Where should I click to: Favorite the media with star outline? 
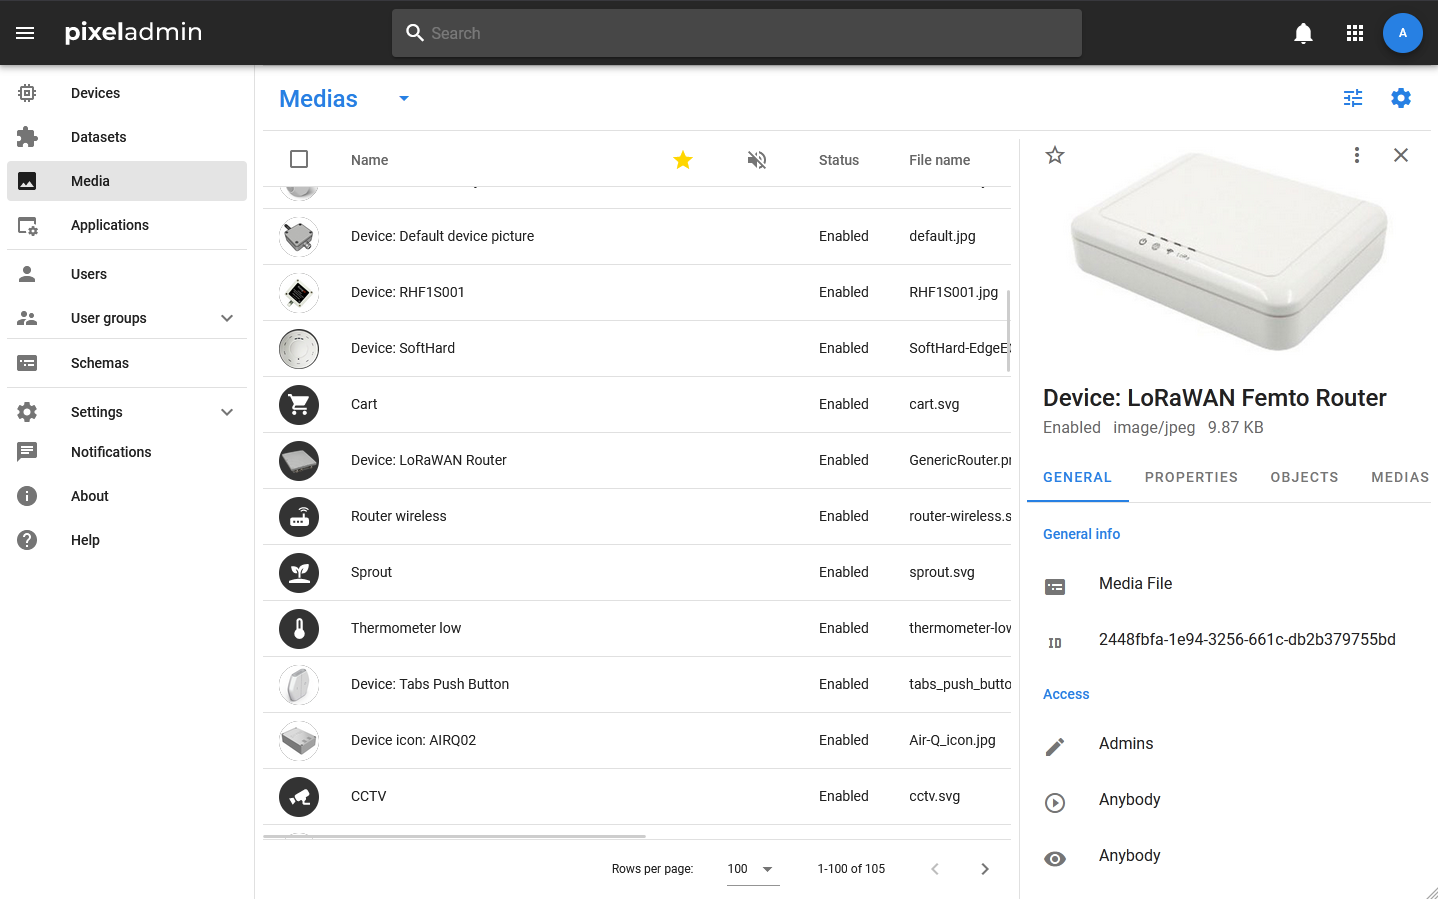pos(1055,155)
